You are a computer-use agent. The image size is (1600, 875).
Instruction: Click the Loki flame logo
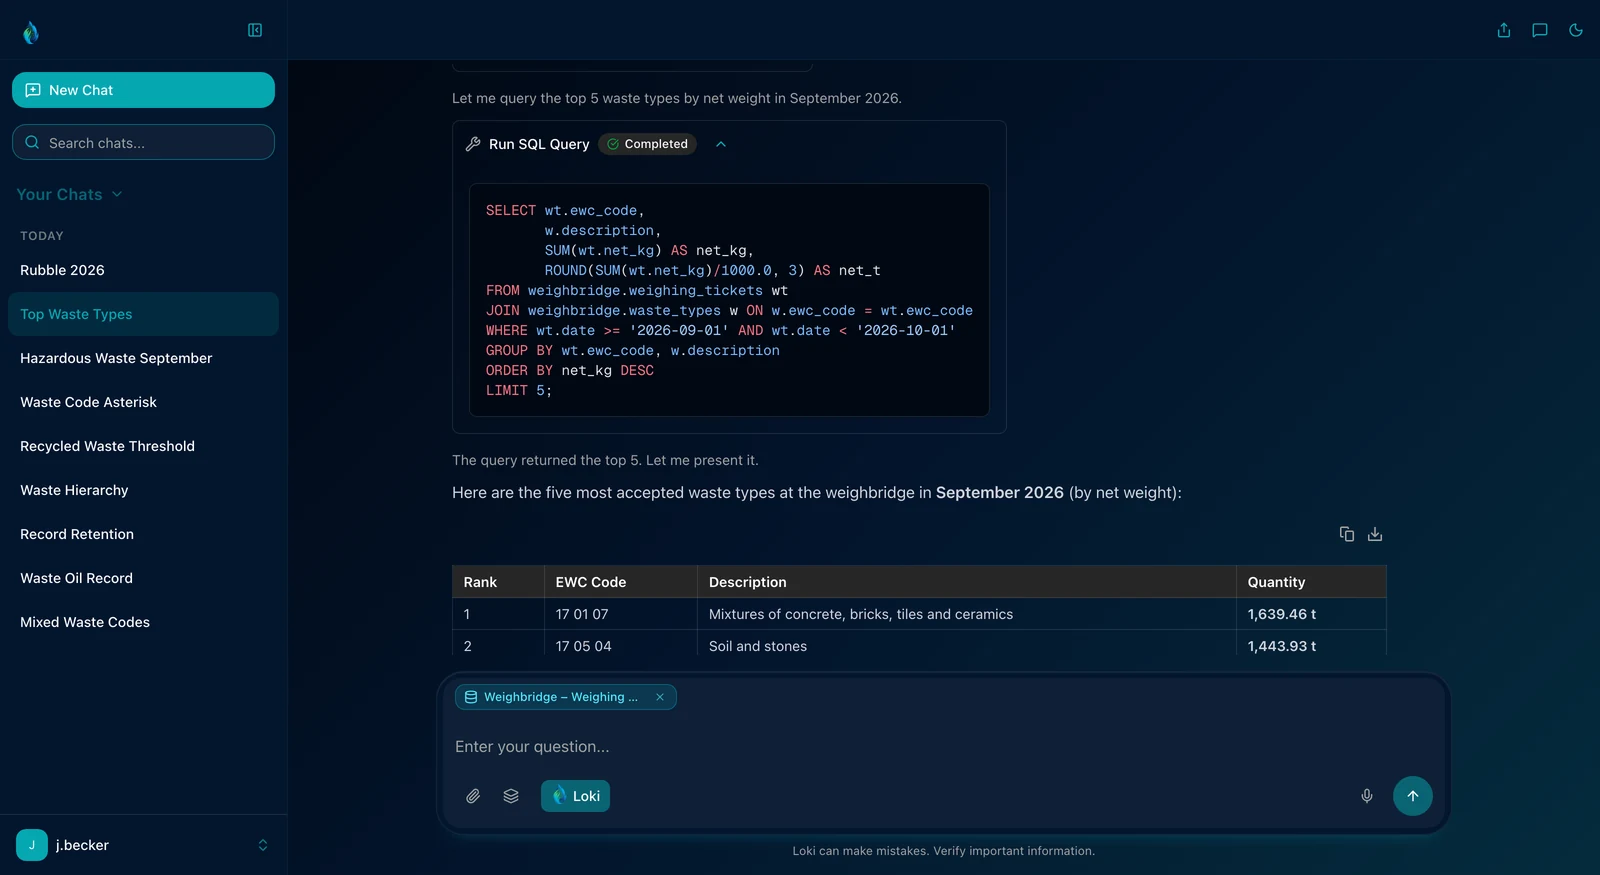[31, 32]
